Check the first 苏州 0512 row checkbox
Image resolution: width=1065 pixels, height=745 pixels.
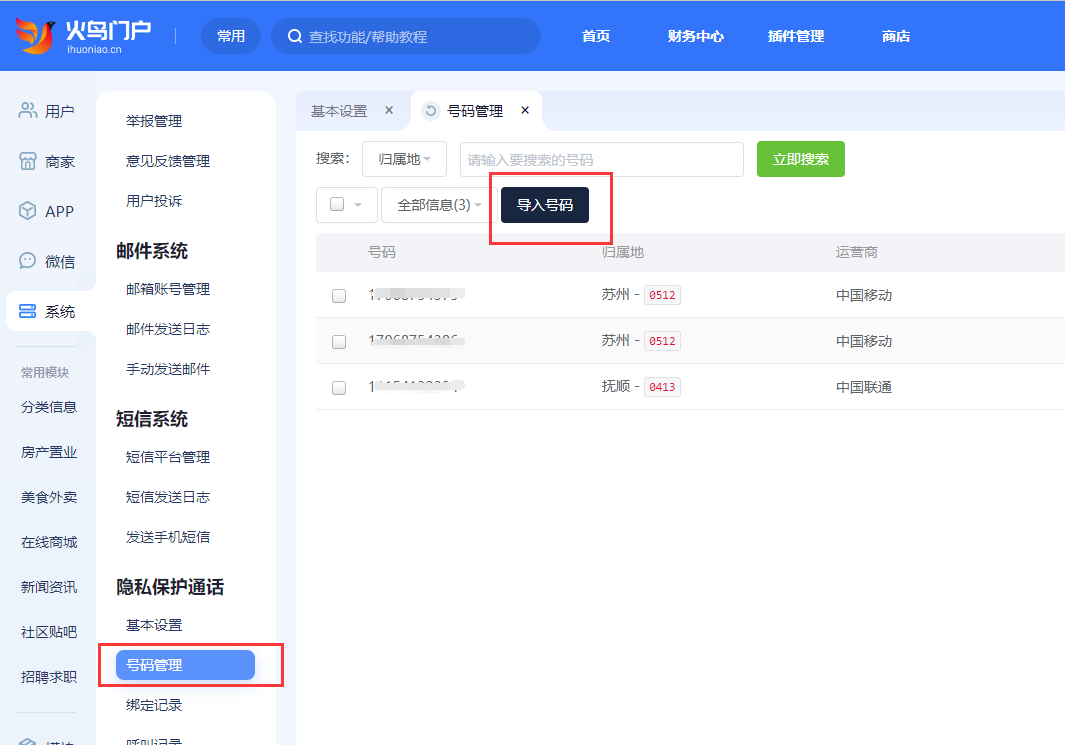pyautogui.click(x=339, y=296)
